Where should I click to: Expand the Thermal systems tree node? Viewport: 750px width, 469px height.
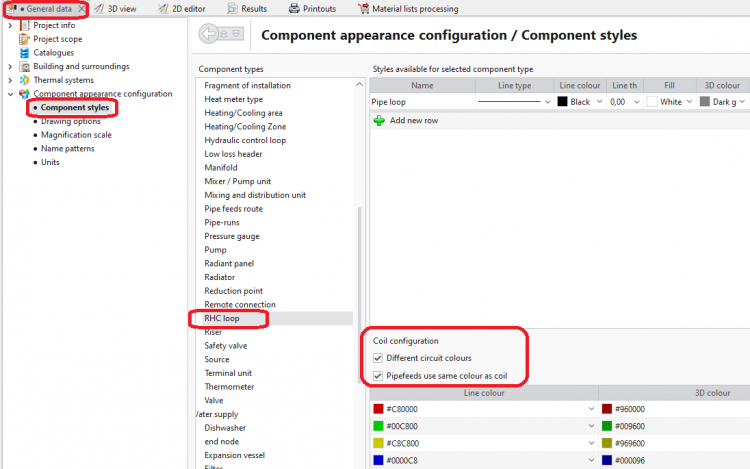pyautogui.click(x=10, y=80)
